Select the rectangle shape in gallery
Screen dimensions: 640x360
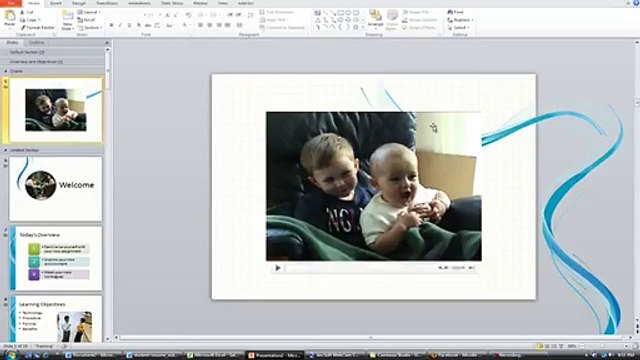point(340,12)
